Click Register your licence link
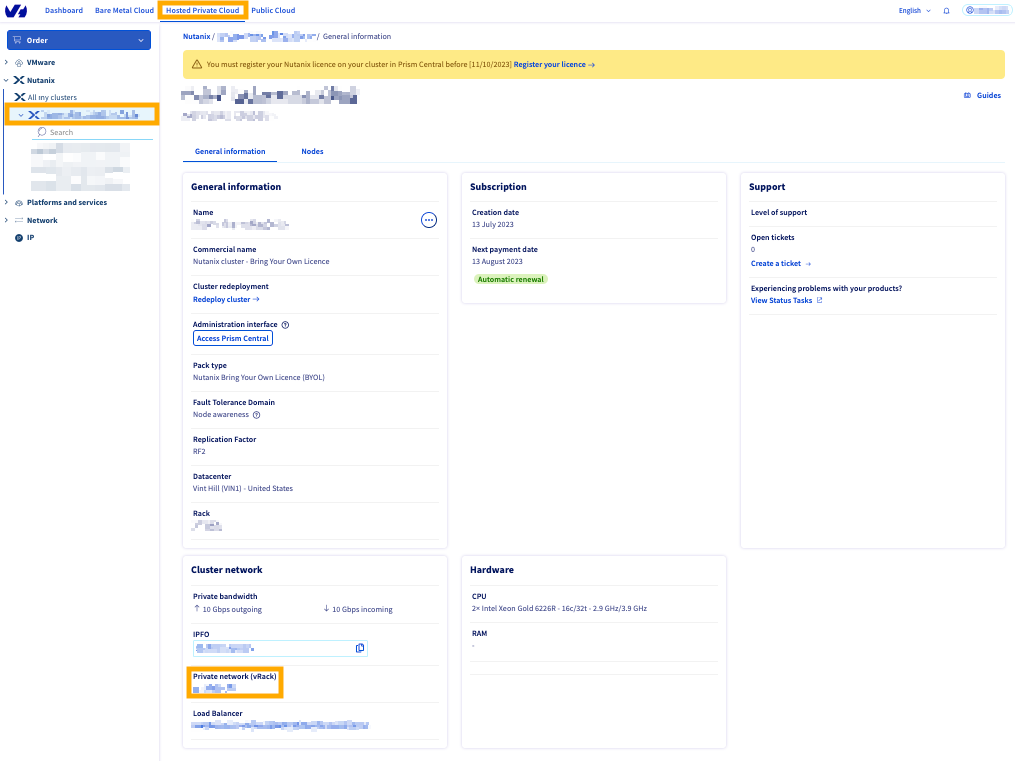This screenshot has width=1015, height=761. (x=554, y=65)
